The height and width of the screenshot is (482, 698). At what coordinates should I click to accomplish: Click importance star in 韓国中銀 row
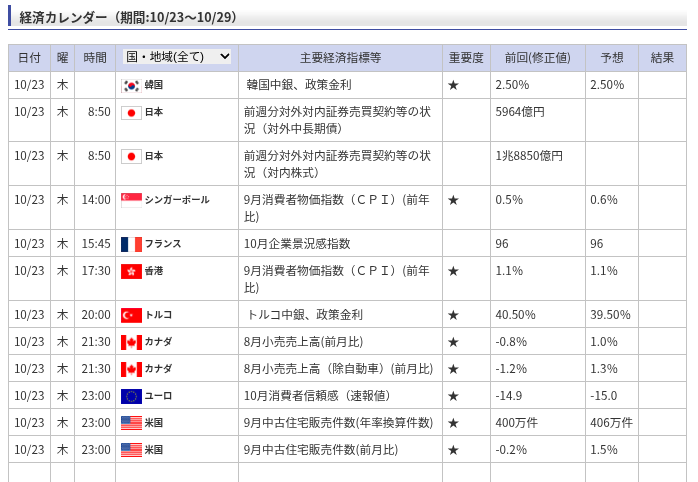pos(453,85)
